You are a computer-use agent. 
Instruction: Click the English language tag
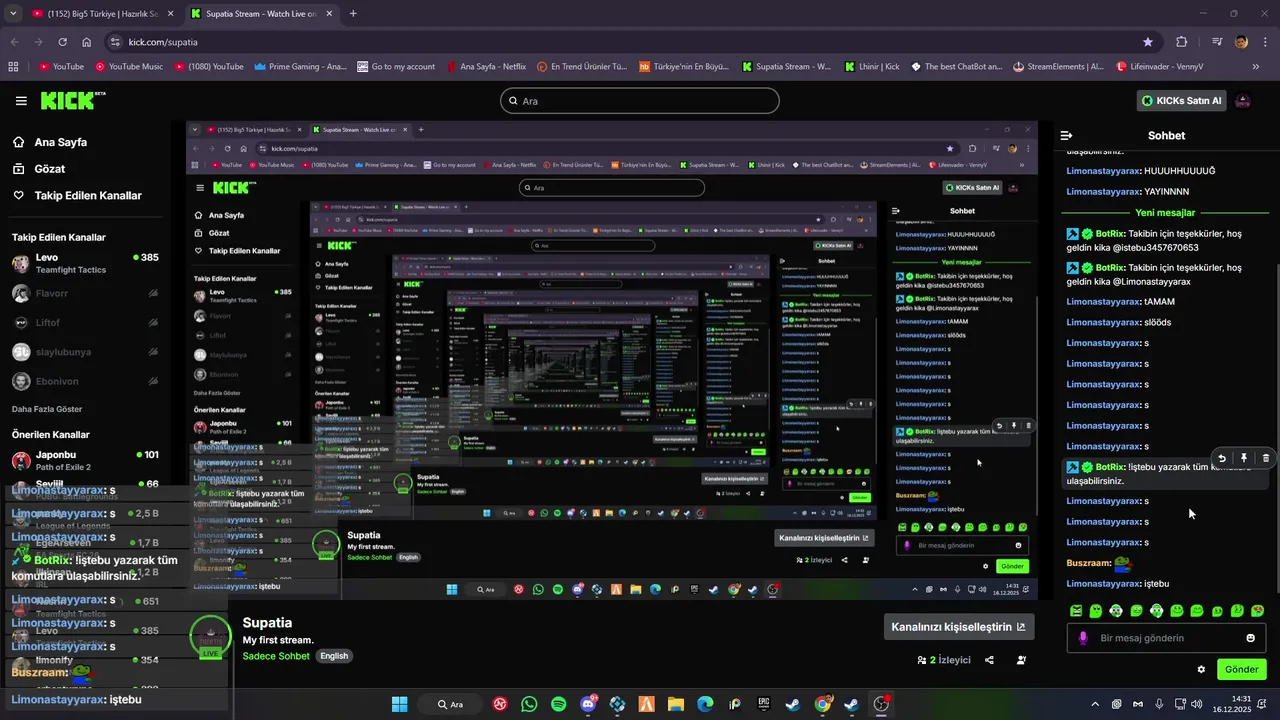(334, 656)
